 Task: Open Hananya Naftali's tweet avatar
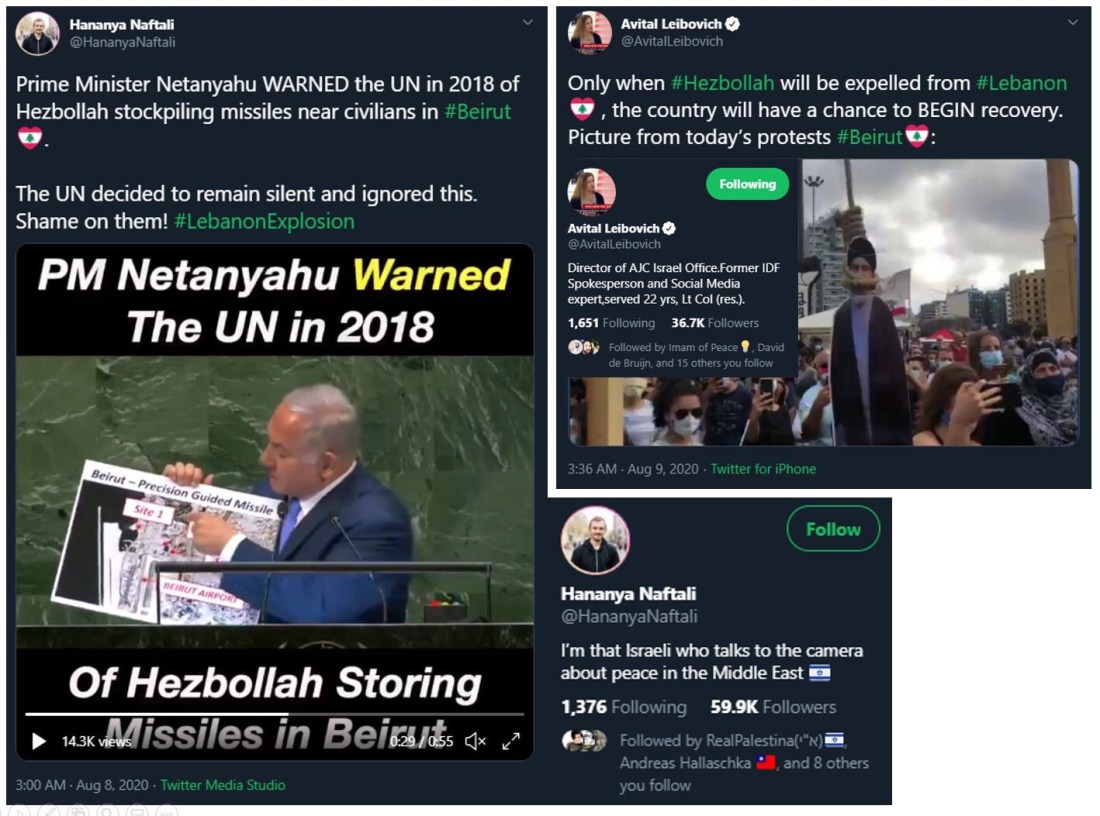coord(37,33)
